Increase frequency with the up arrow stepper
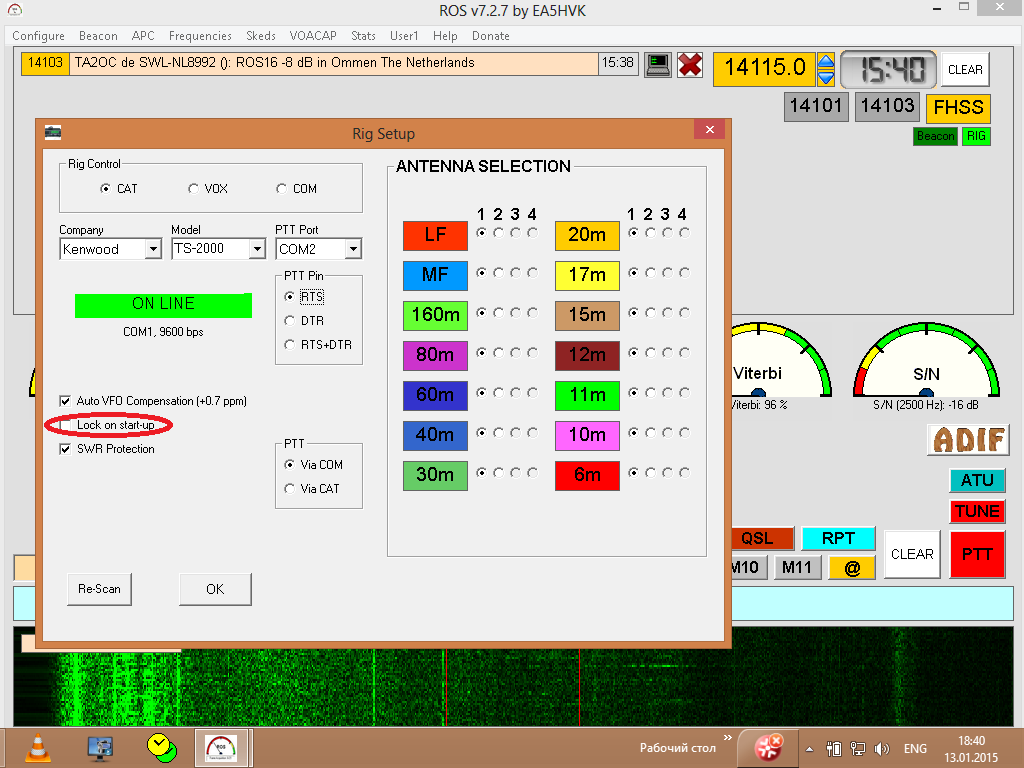1024x768 pixels. 826,61
